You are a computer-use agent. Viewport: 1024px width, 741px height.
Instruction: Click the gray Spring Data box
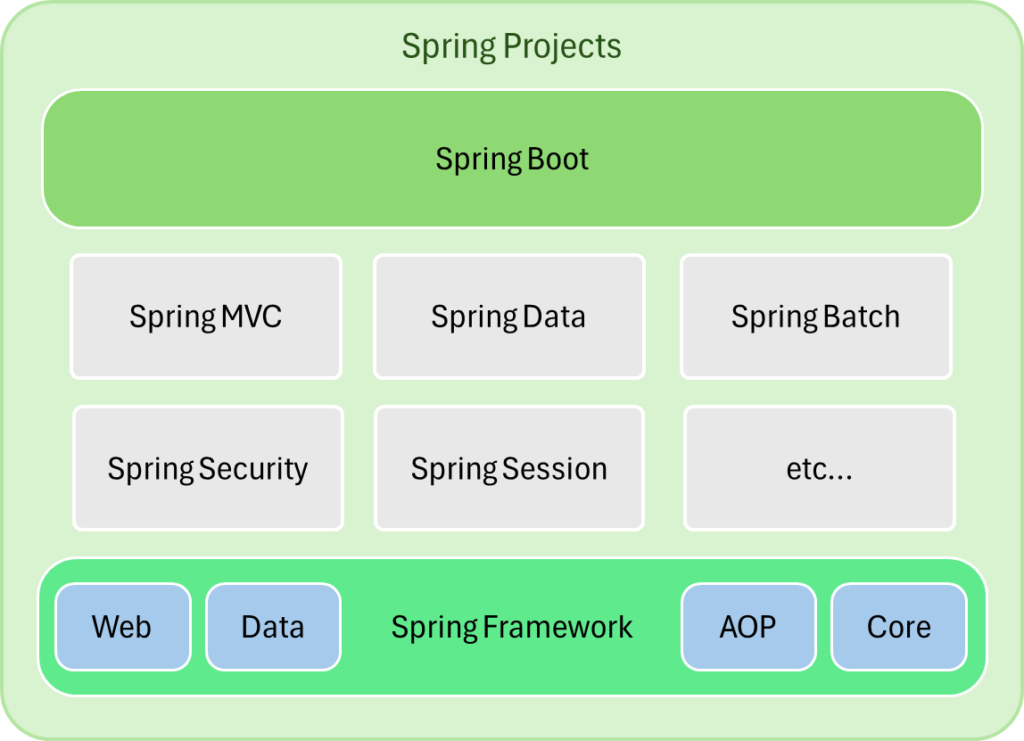click(509, 317)
